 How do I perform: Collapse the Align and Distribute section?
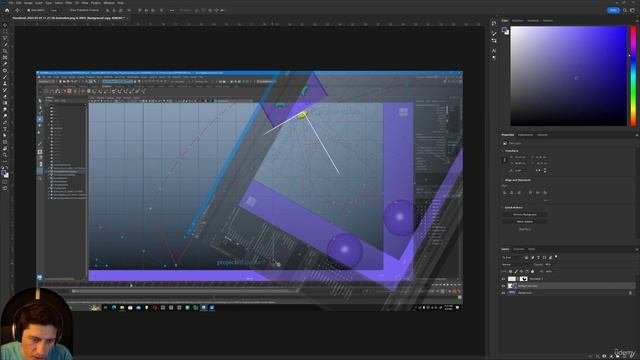[502, 180]
